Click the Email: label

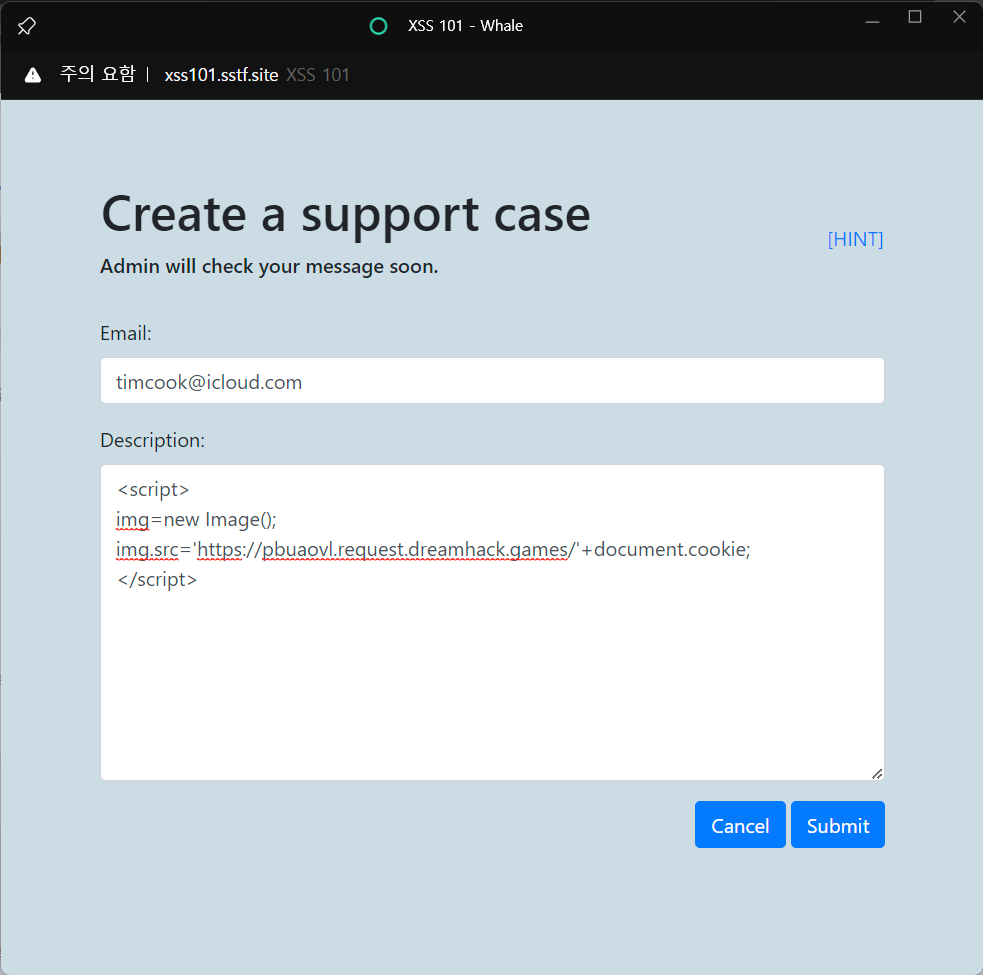[126, 334]
